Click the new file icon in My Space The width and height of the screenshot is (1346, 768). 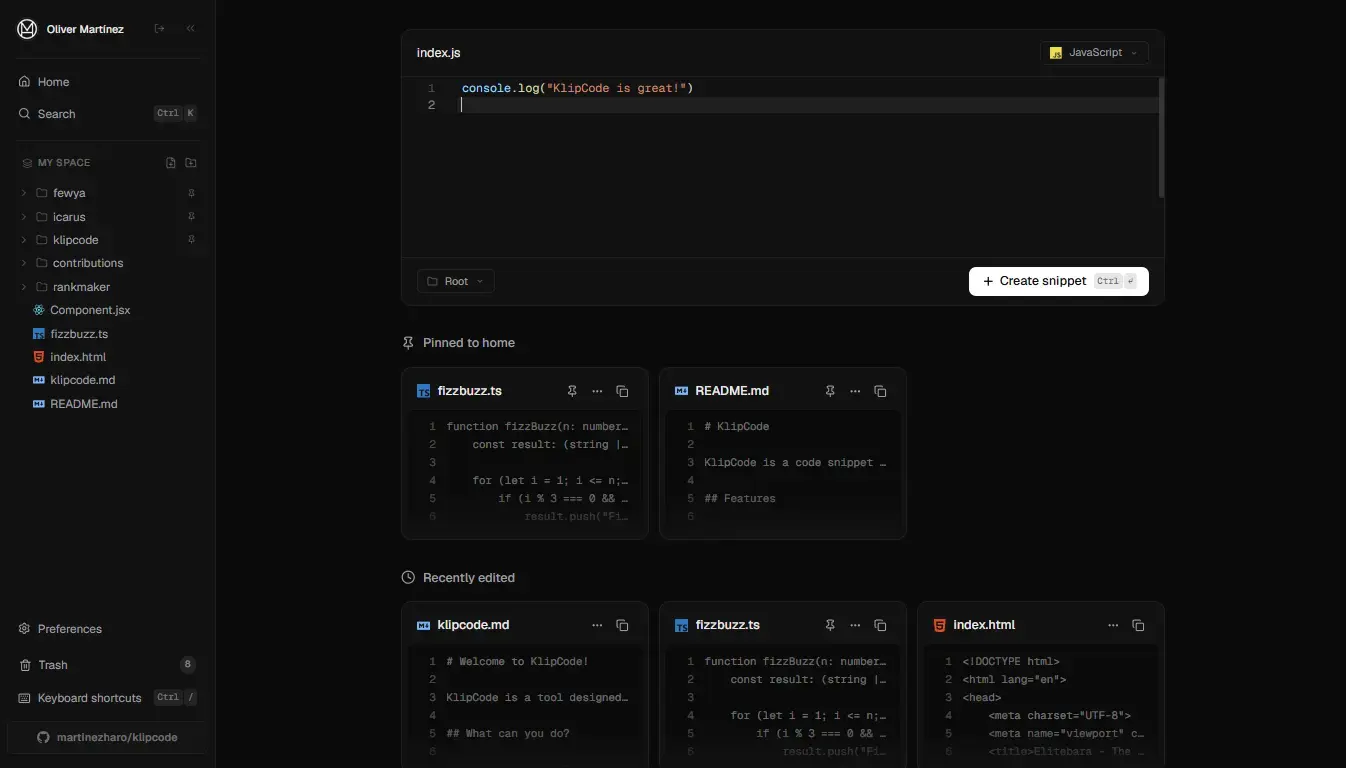point(171,163)
